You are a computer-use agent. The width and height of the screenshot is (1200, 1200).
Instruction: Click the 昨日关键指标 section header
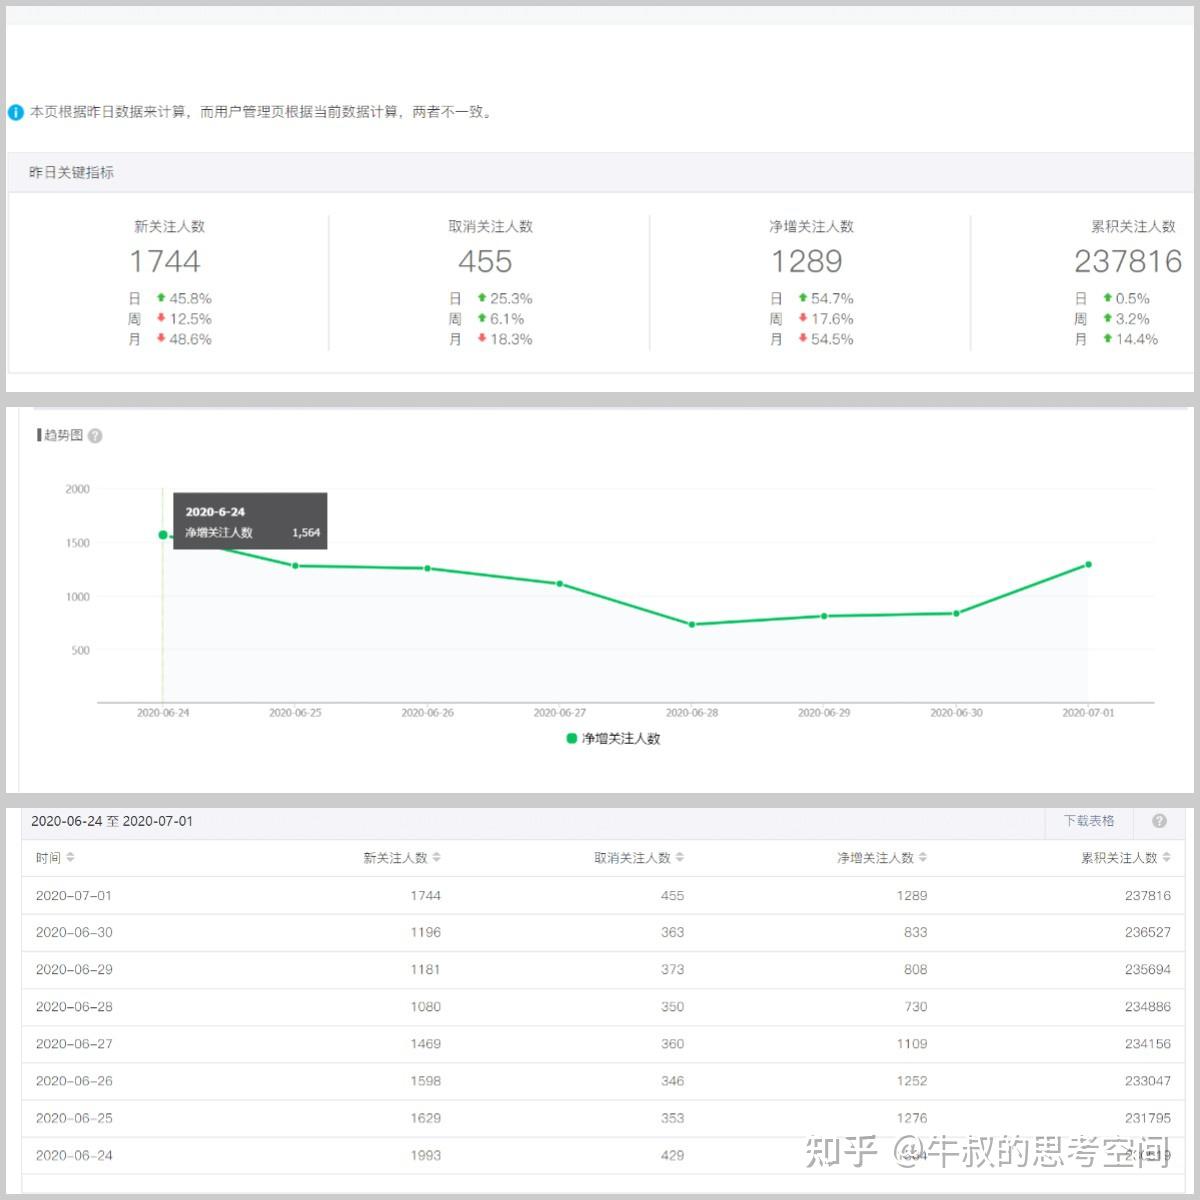(x=72, y=173)
